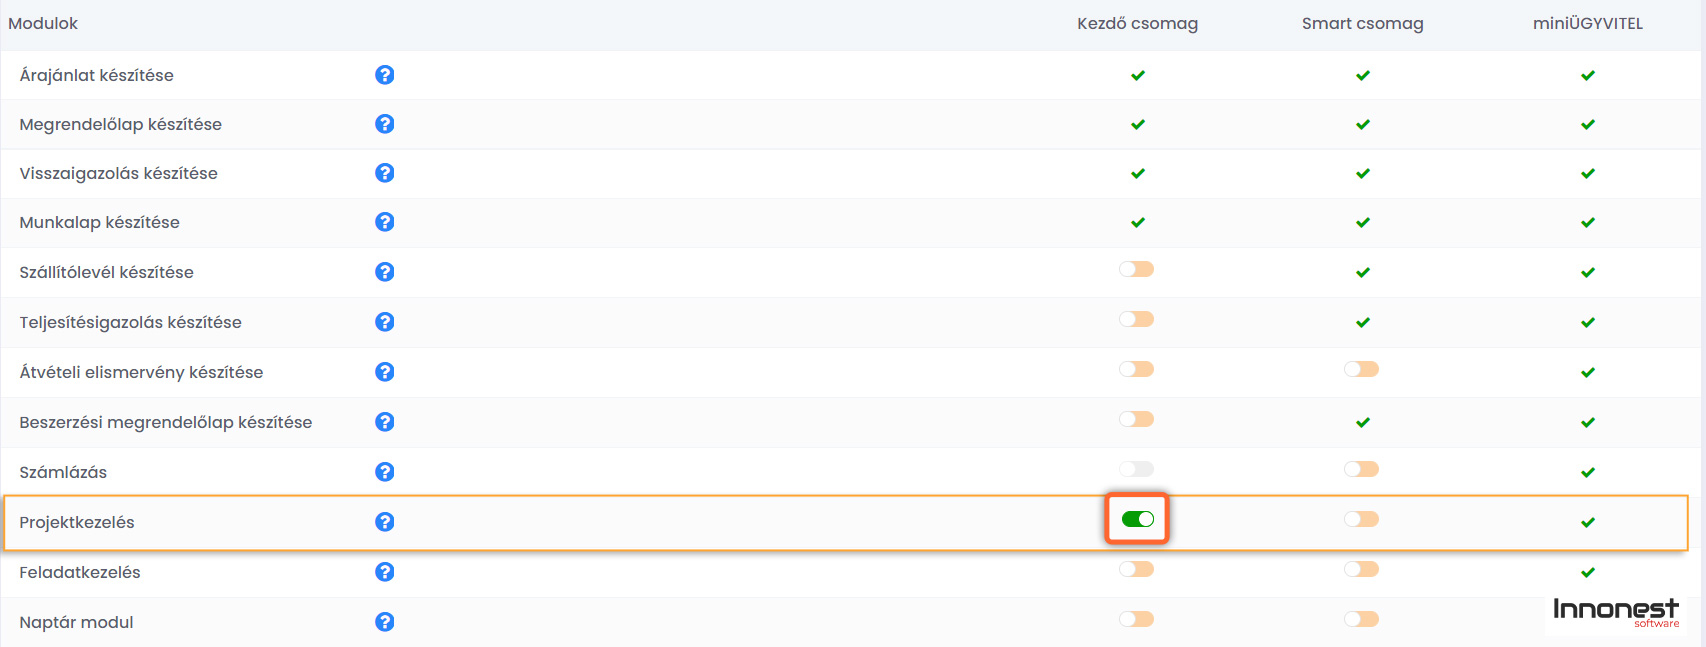Click the help icon for Számlázás
Viewport: 1706px width, 647px height.
384,472
